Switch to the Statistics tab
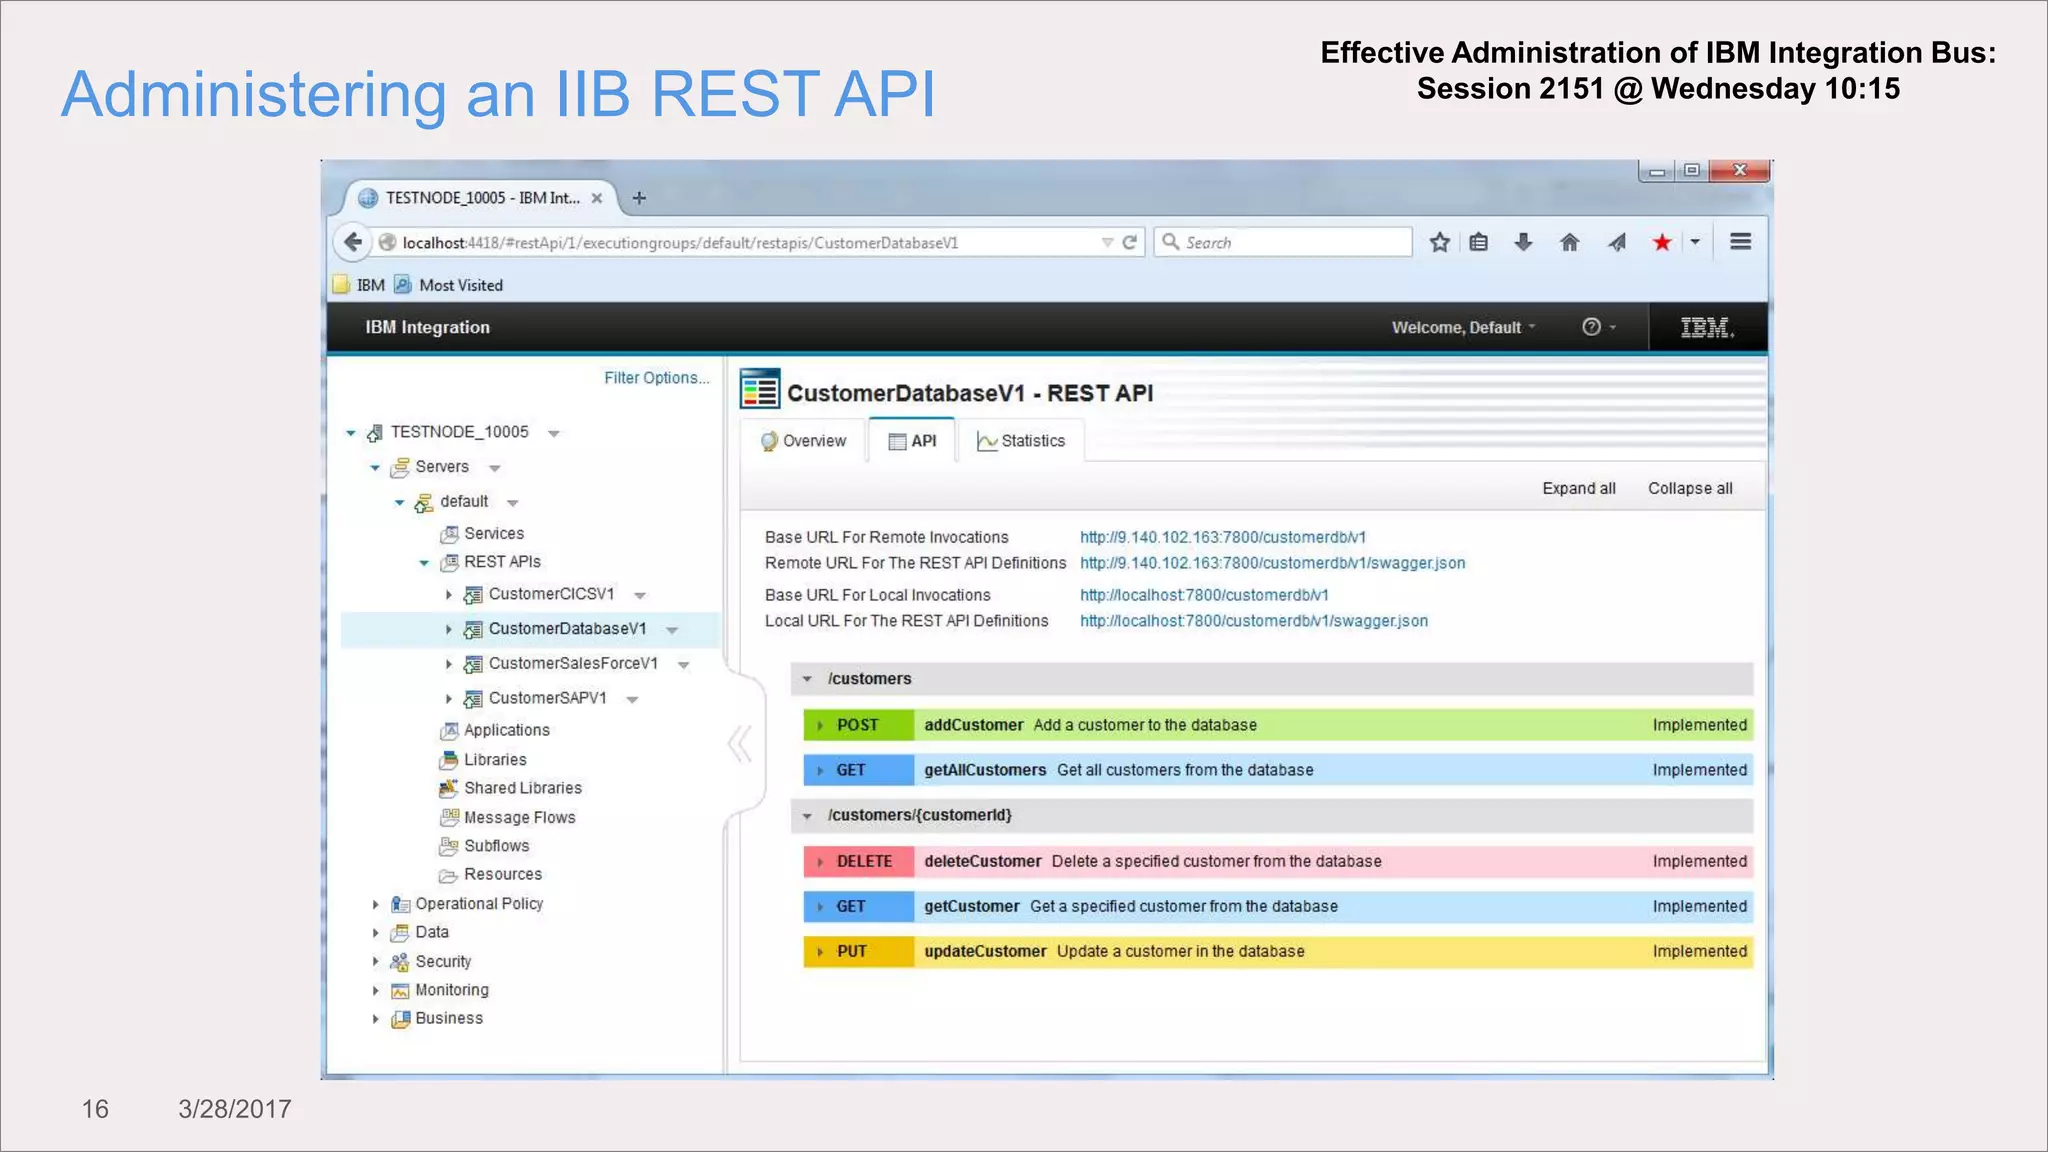This screenshot has height=1152, width=2048. (1021, 441)
